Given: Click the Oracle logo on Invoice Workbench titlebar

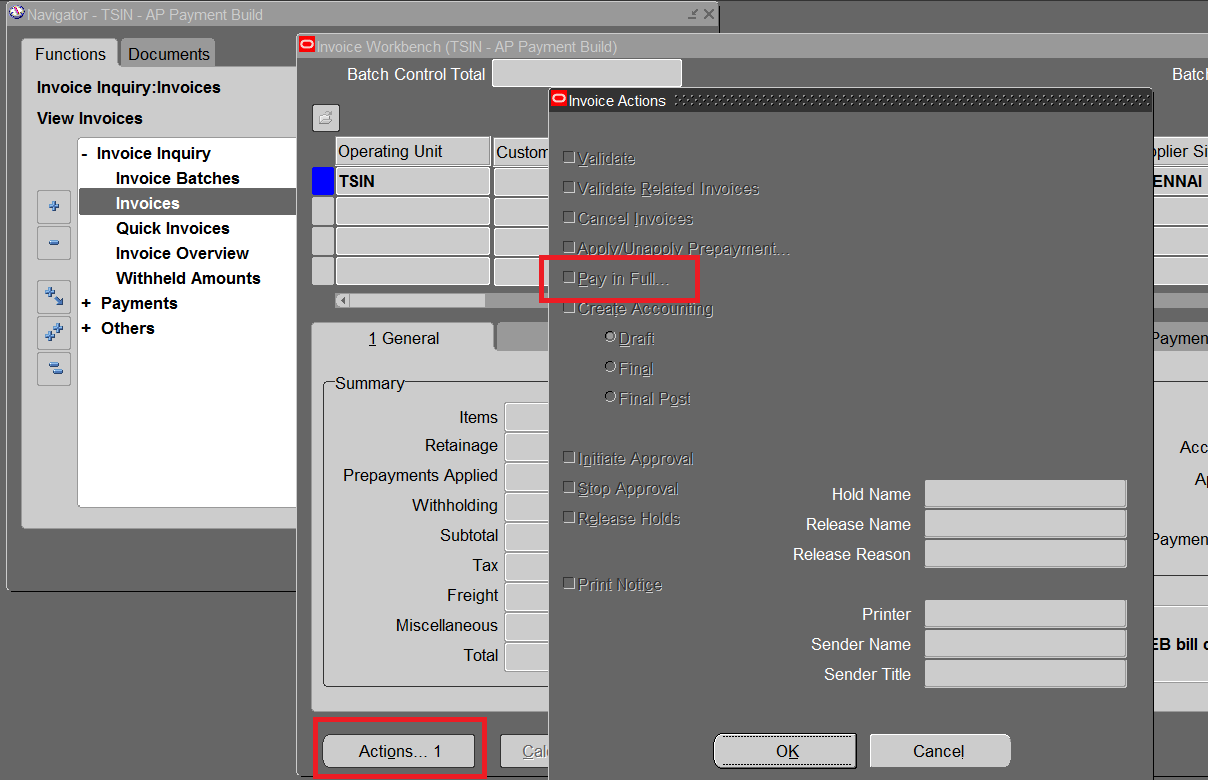Looking at the screenshot, I should pos(305,45).
